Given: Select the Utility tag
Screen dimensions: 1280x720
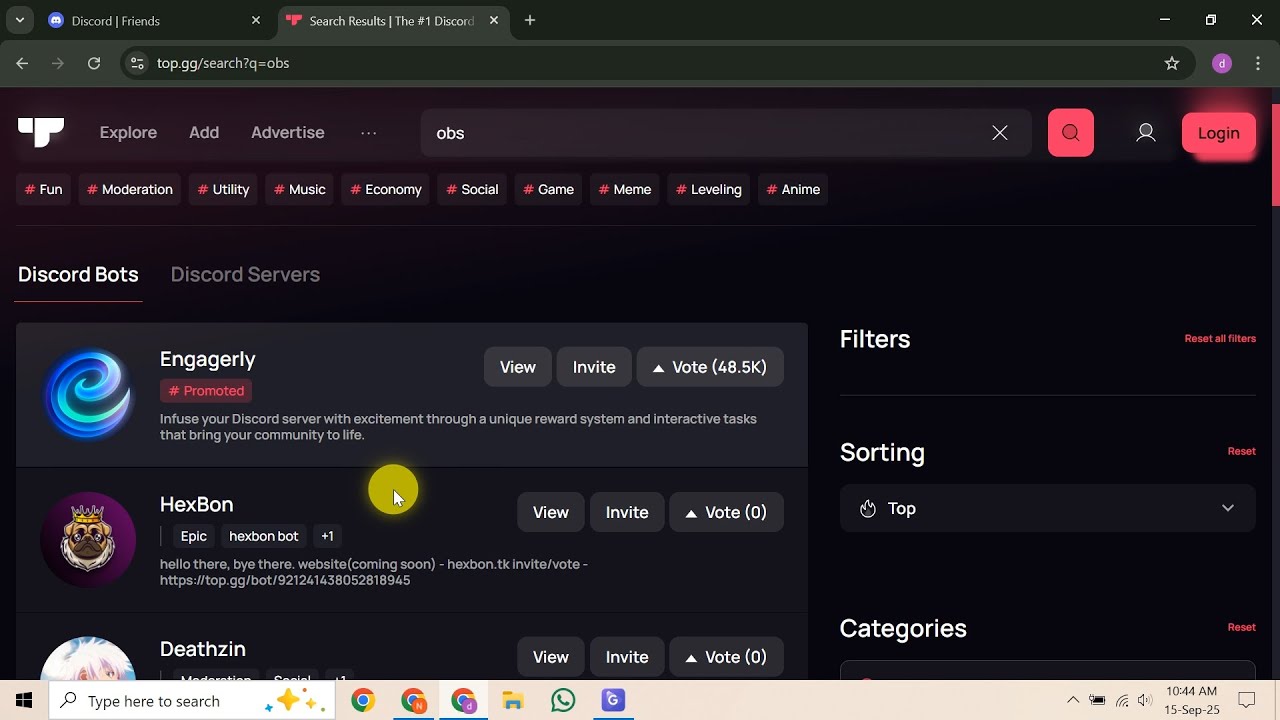Looking at the screenshot, I should click(224, 189).
